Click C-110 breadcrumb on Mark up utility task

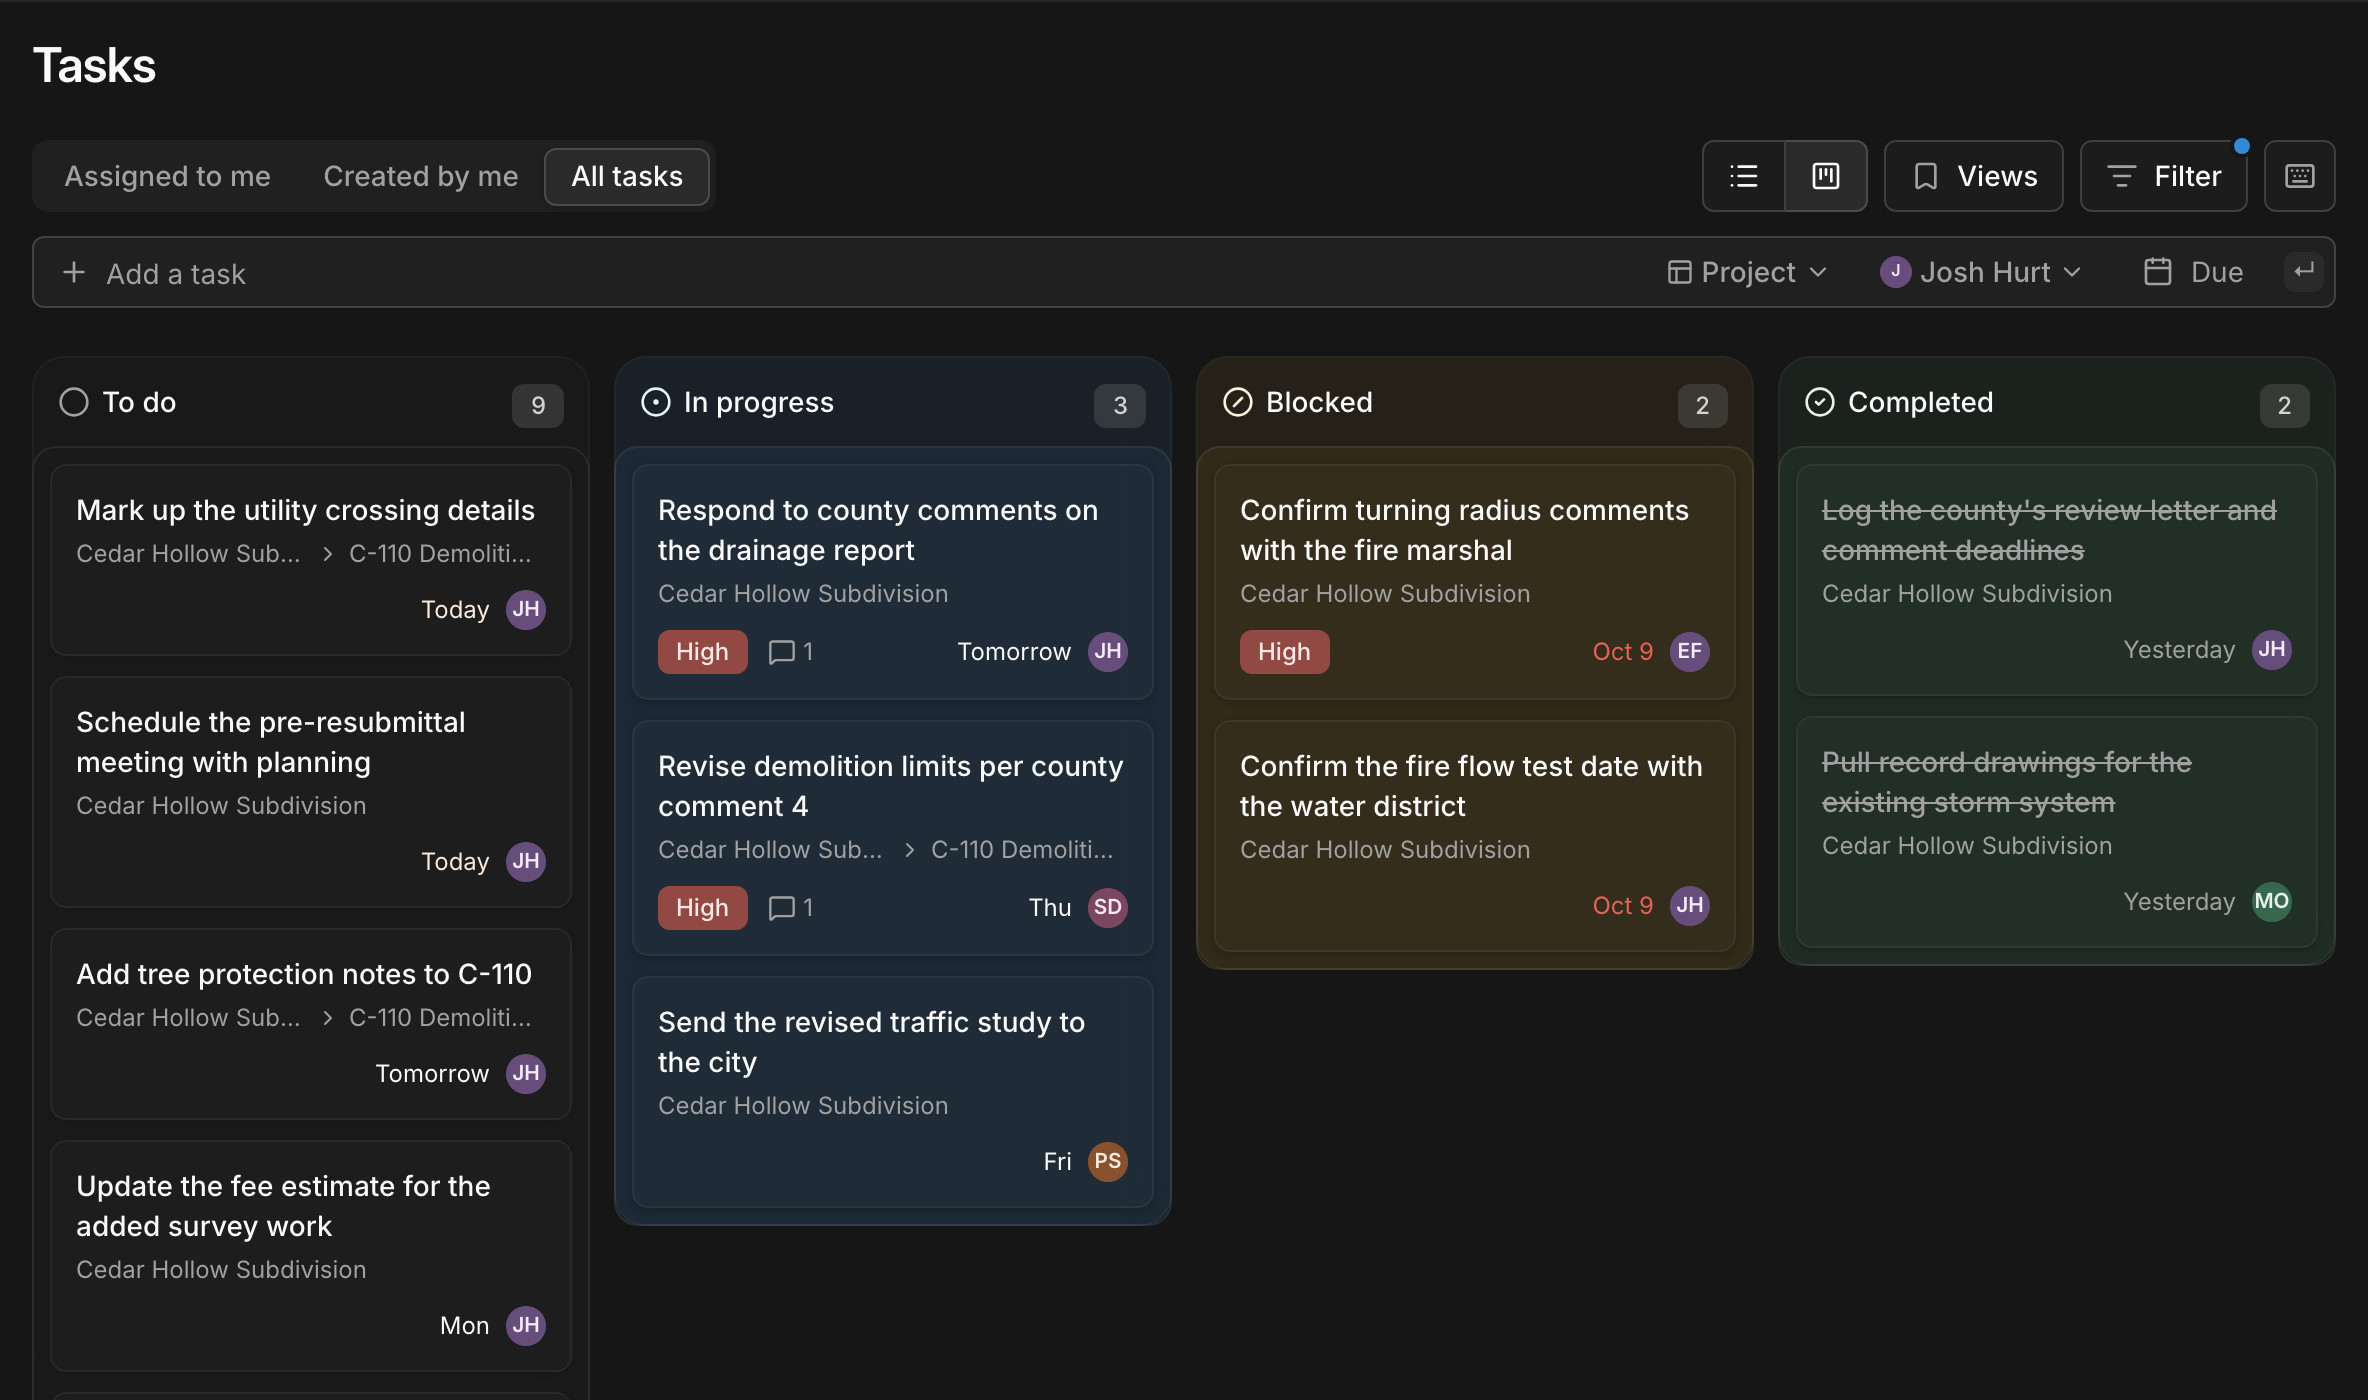(x=440, y=554)
